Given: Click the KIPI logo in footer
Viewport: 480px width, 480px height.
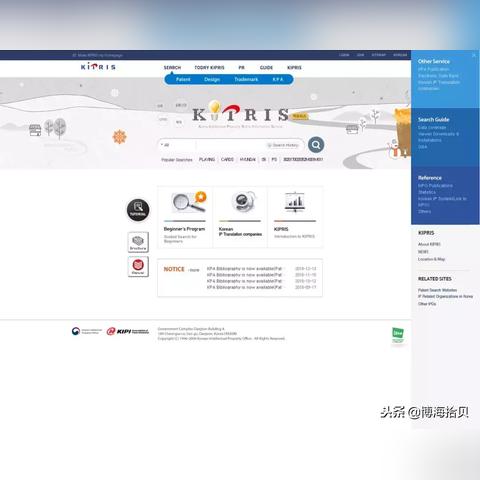Looking at the screenshot, I should coord(128,331).
